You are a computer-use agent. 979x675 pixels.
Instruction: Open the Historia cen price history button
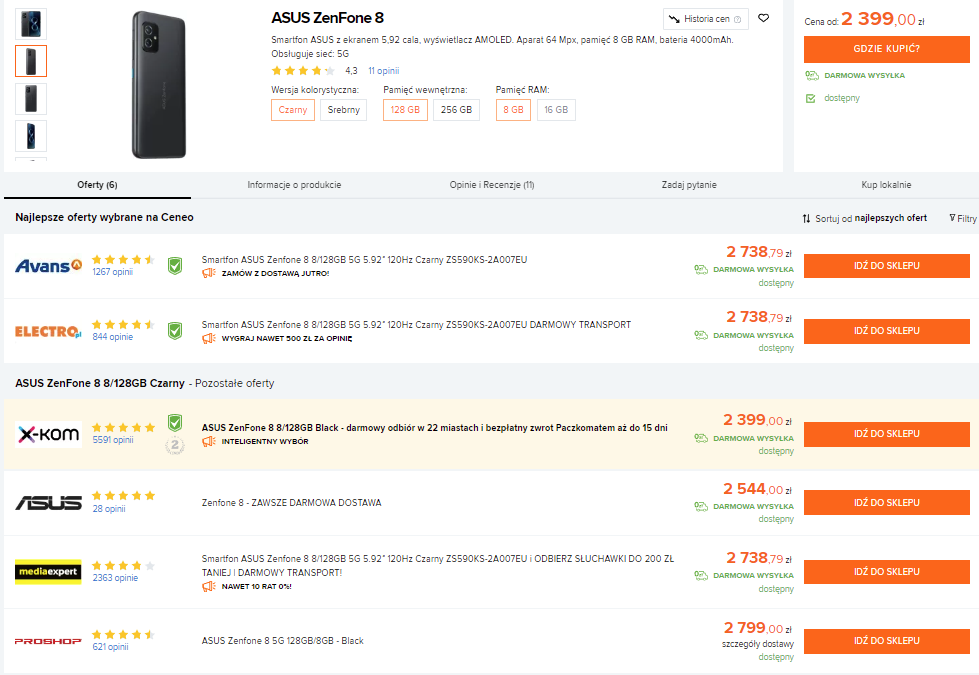click(x=706, y=19)
